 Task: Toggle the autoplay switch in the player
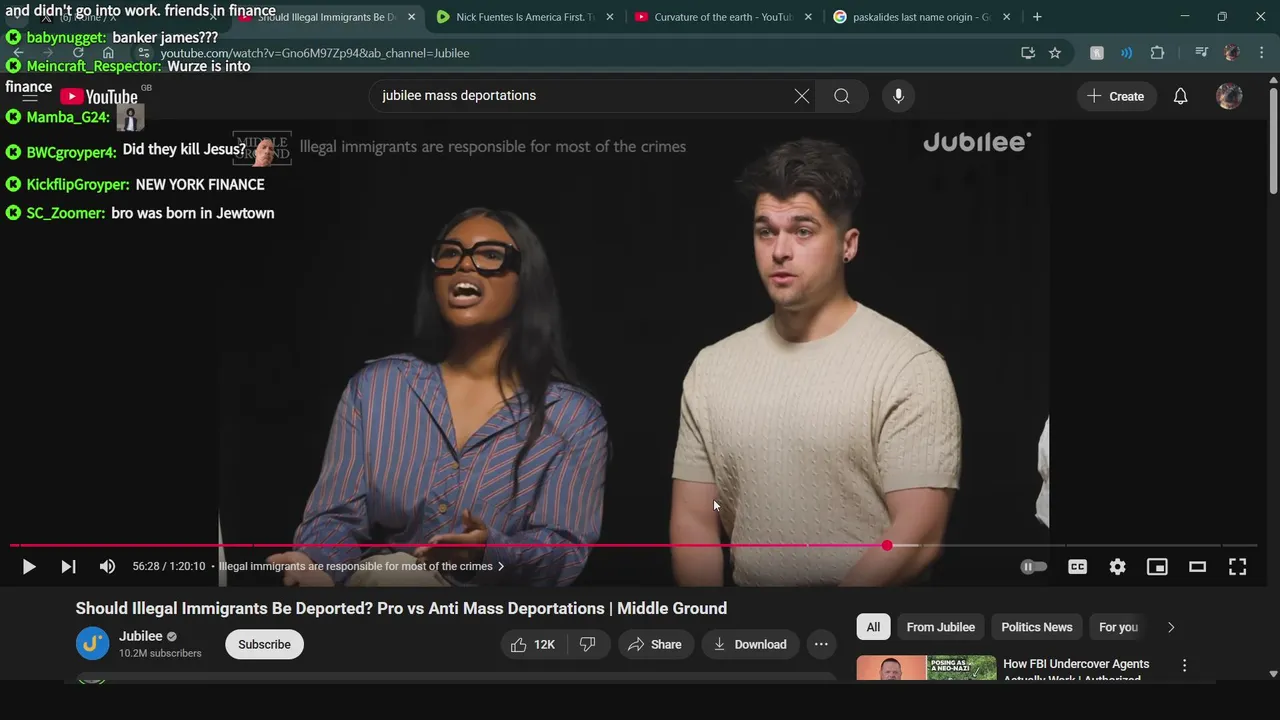[x=1033, y=567]
